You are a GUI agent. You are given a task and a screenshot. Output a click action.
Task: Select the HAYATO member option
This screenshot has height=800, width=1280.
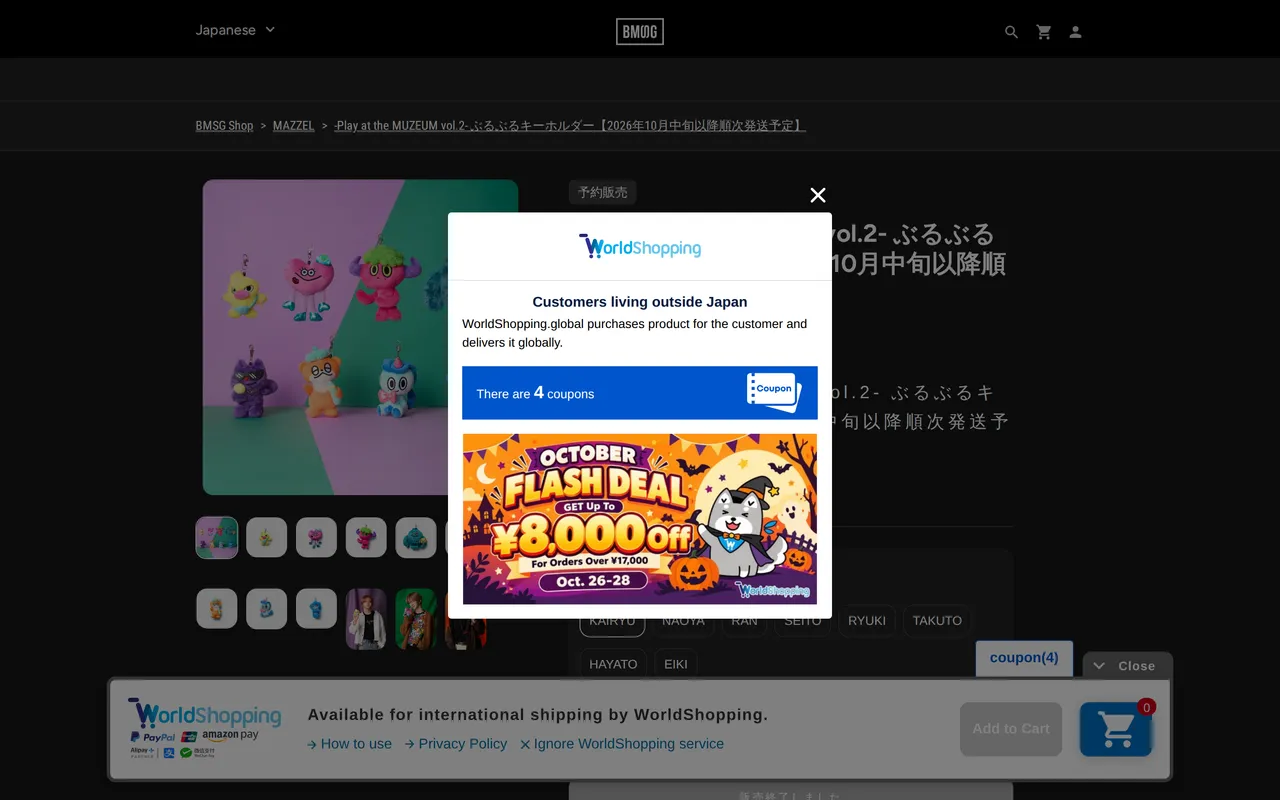(x=613, y=664)
